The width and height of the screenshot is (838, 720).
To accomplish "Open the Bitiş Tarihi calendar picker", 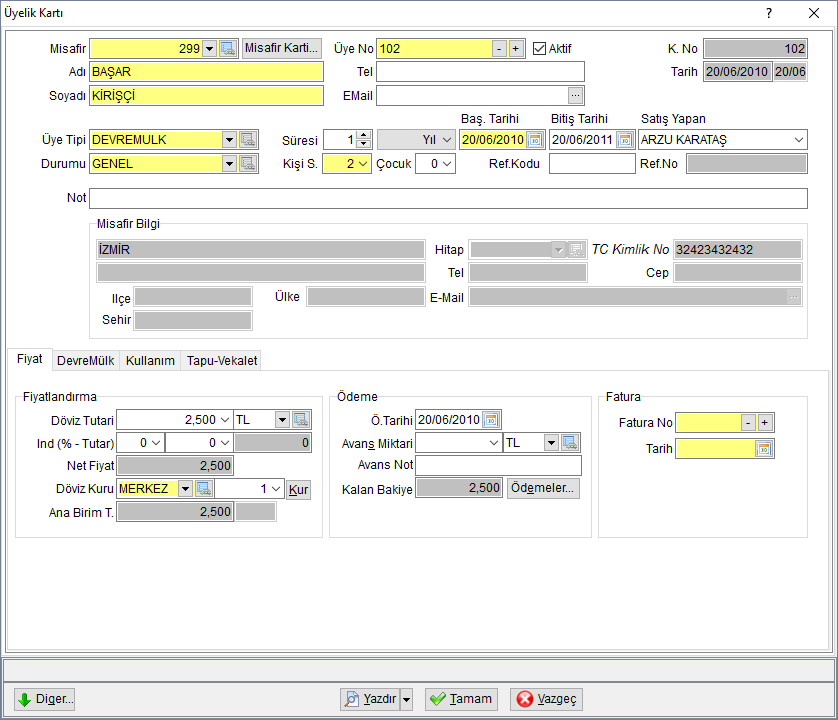I will click(x=625, y=140).
